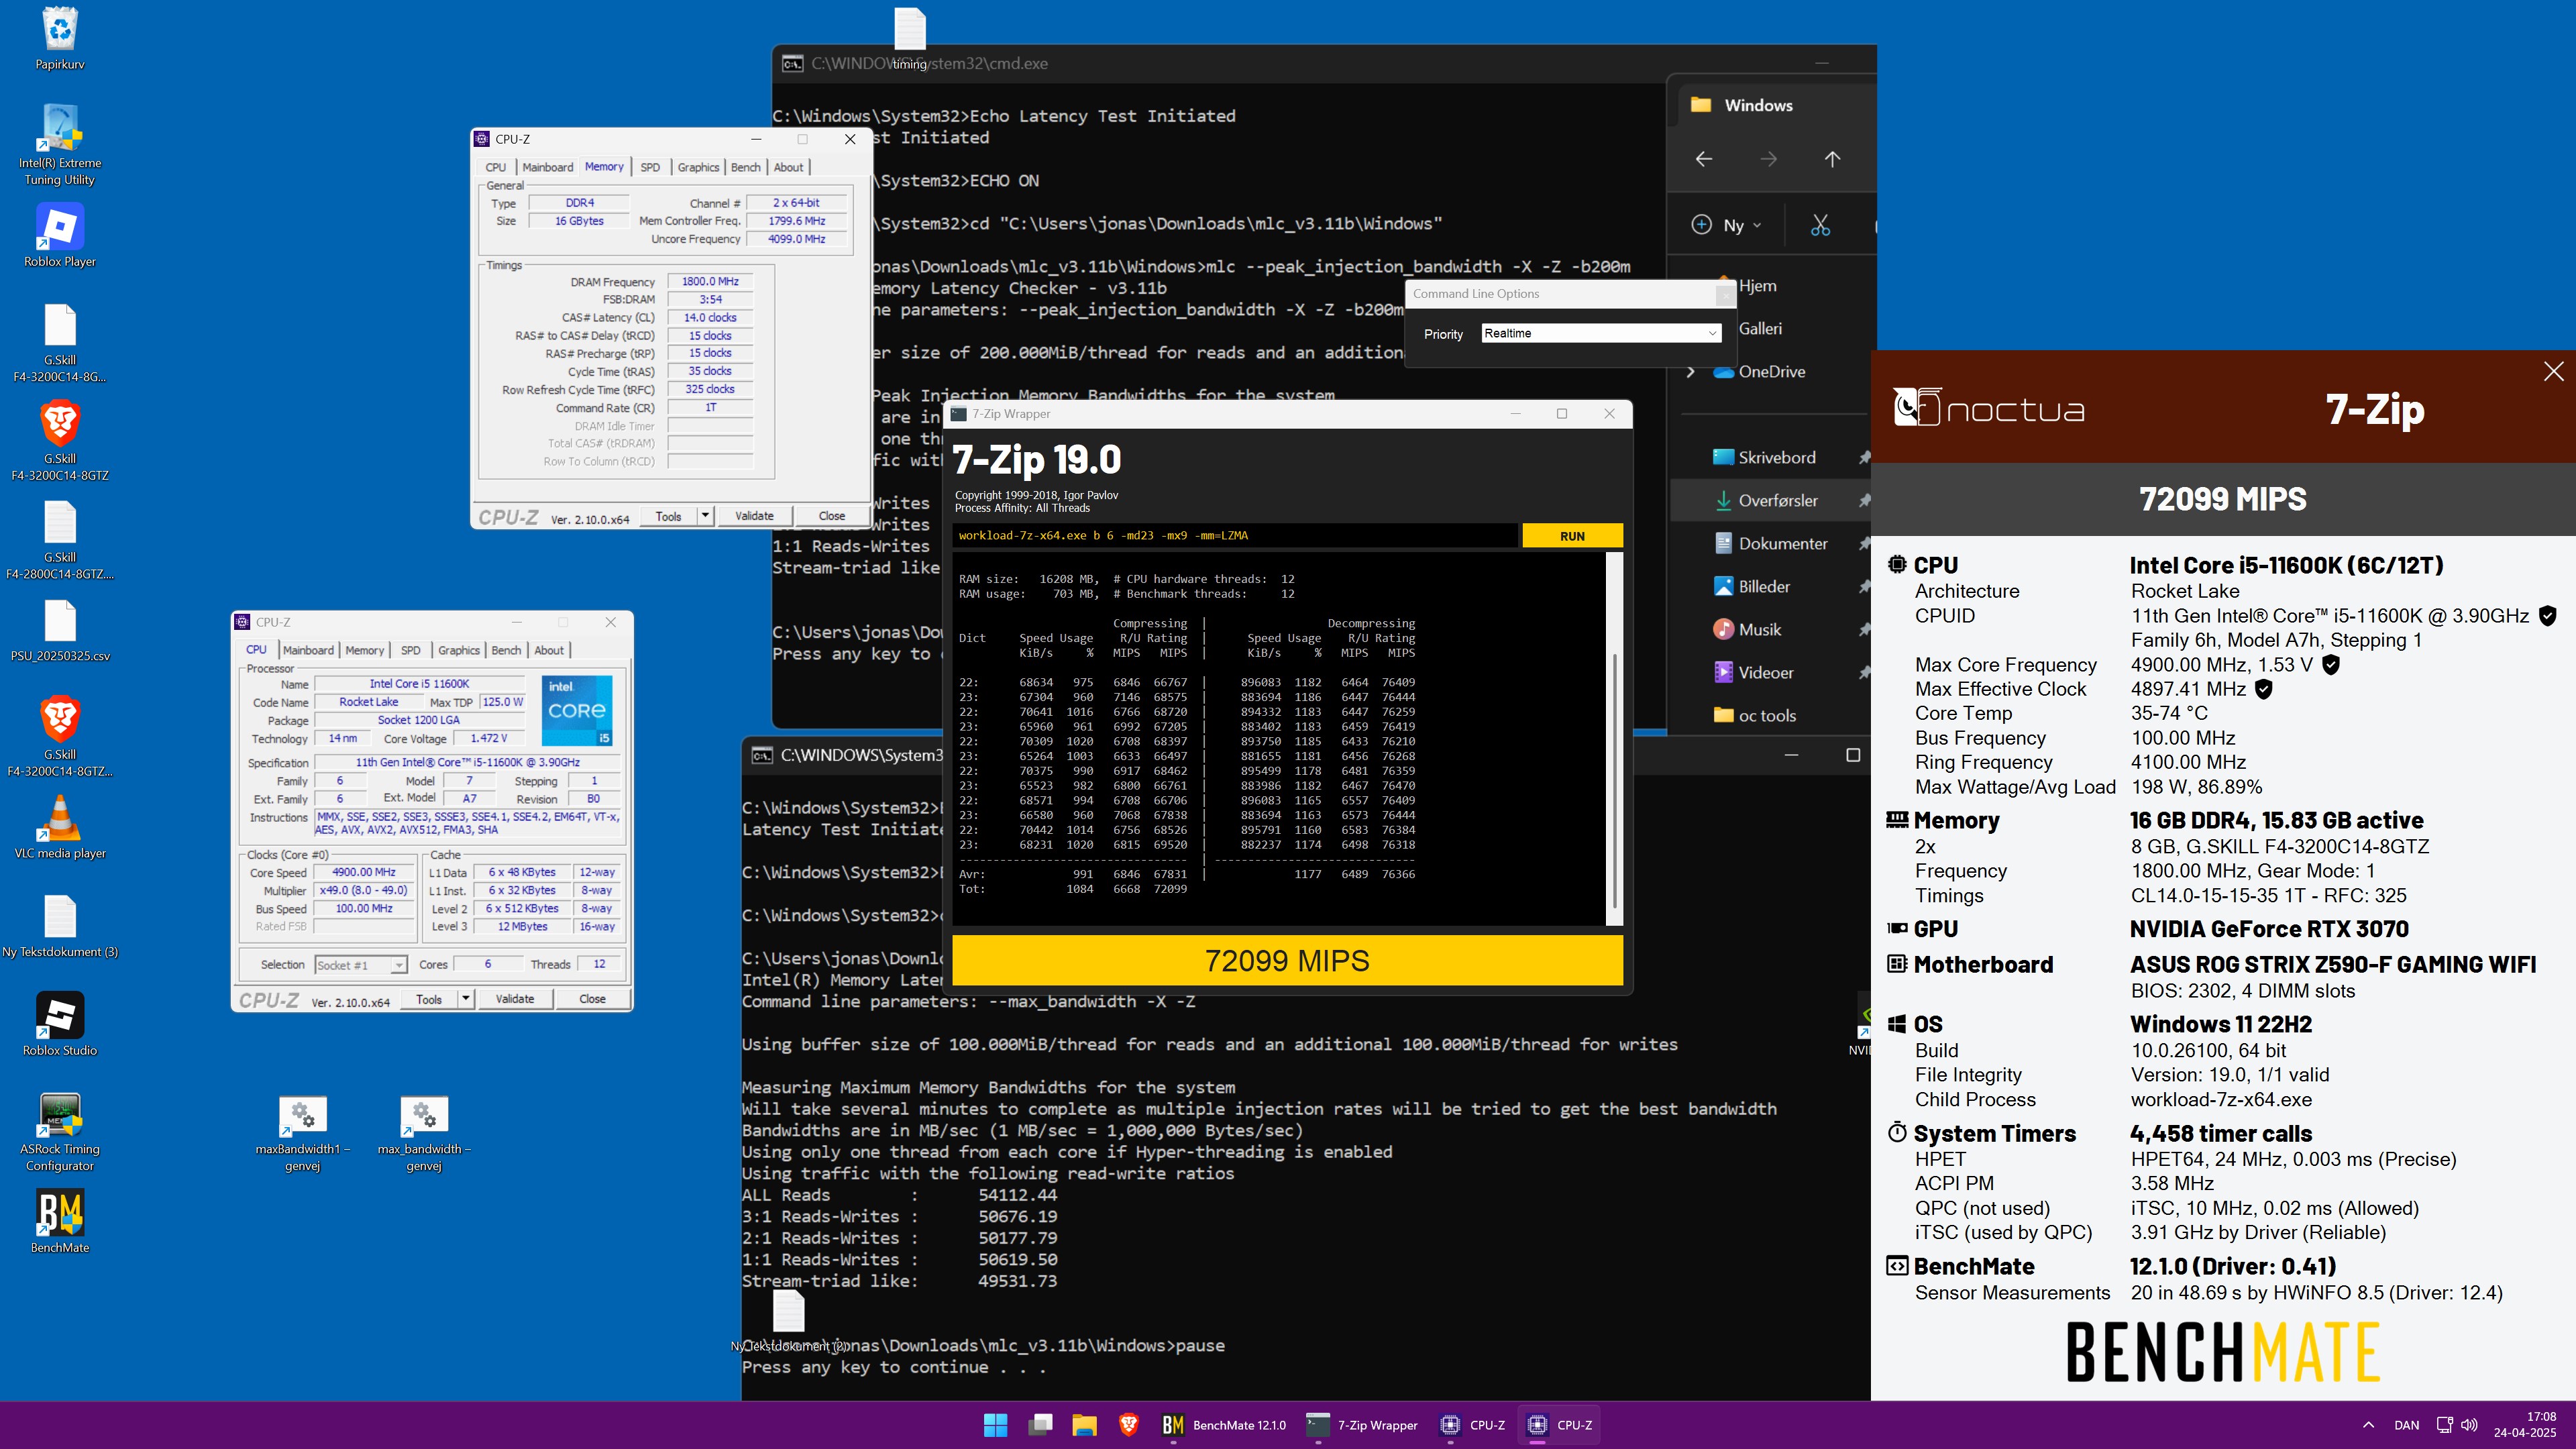Switch to SPD tab in Memory CPU-Z window
Viewport: 2576px width, 1449px height.
point(650,167)
